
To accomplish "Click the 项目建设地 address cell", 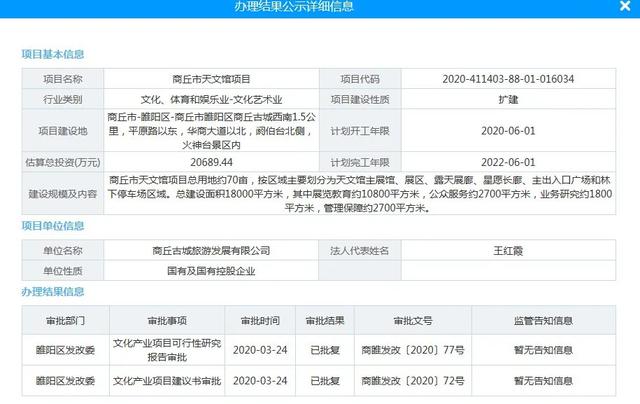I will coord(211,131).
